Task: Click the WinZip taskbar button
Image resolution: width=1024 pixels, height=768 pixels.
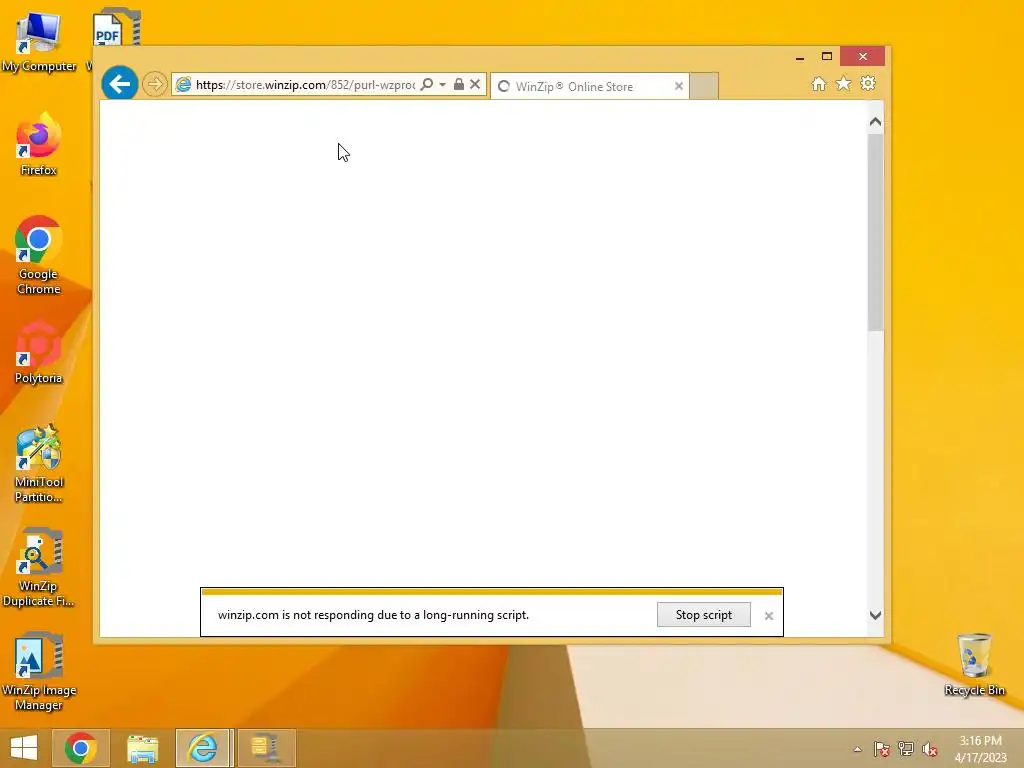Action: tap(266, 748)
